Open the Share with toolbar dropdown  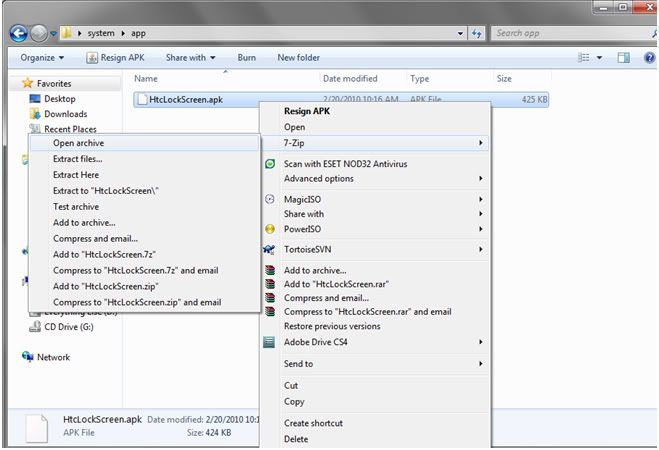point(190,58)
